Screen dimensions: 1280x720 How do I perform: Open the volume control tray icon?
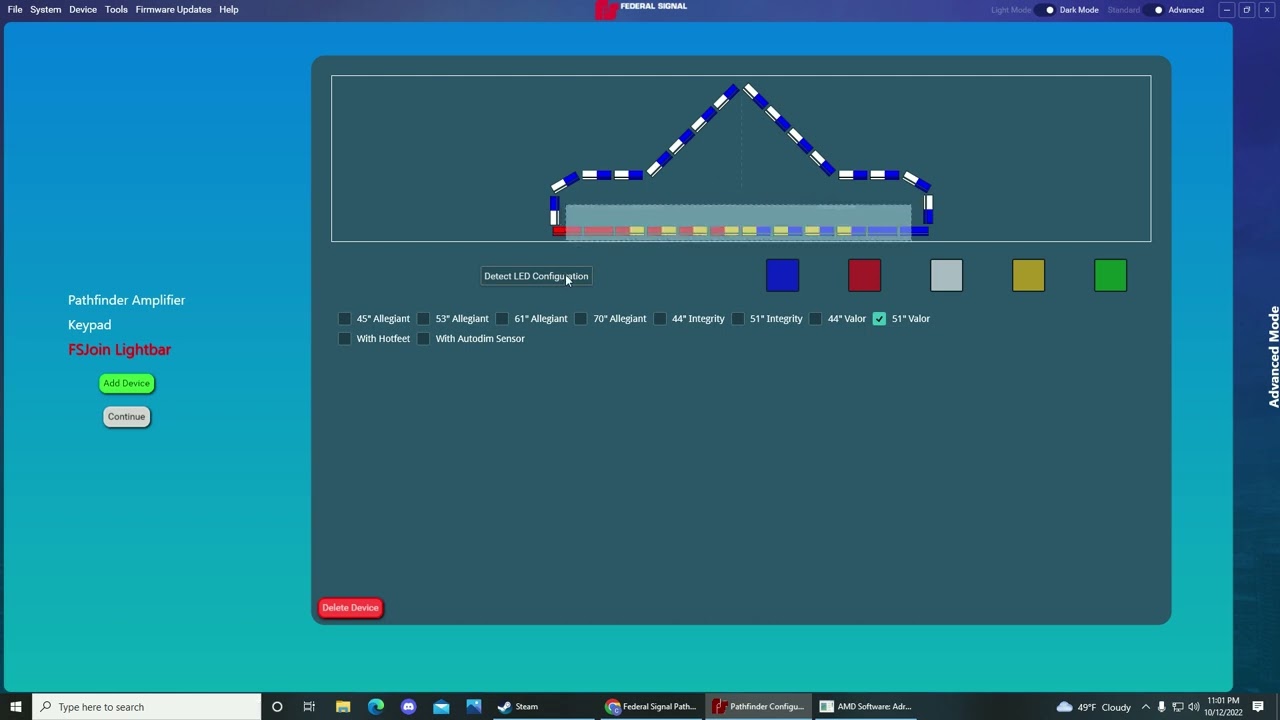coord(1193,707)
